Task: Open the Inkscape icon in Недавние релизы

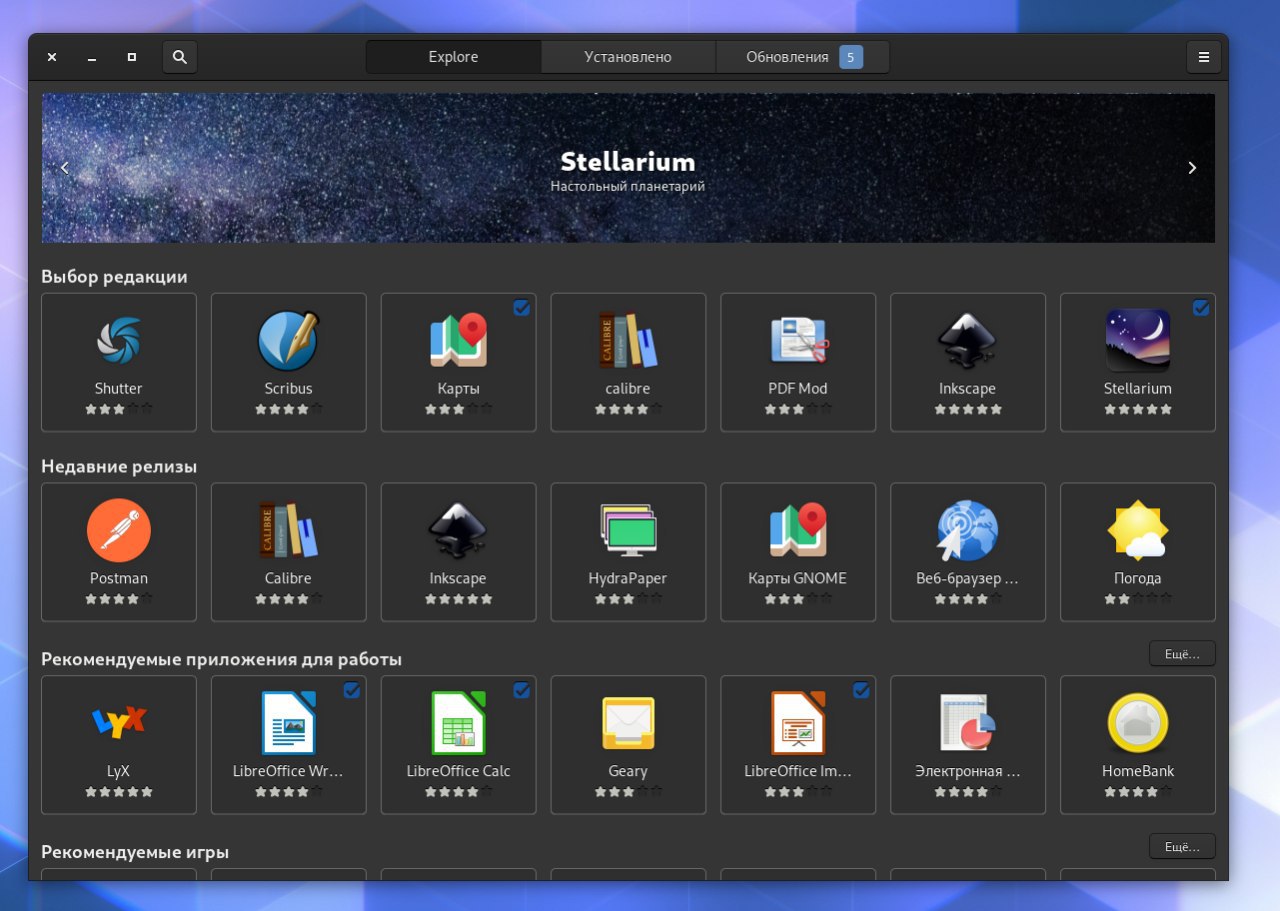Action: point(458,530)
